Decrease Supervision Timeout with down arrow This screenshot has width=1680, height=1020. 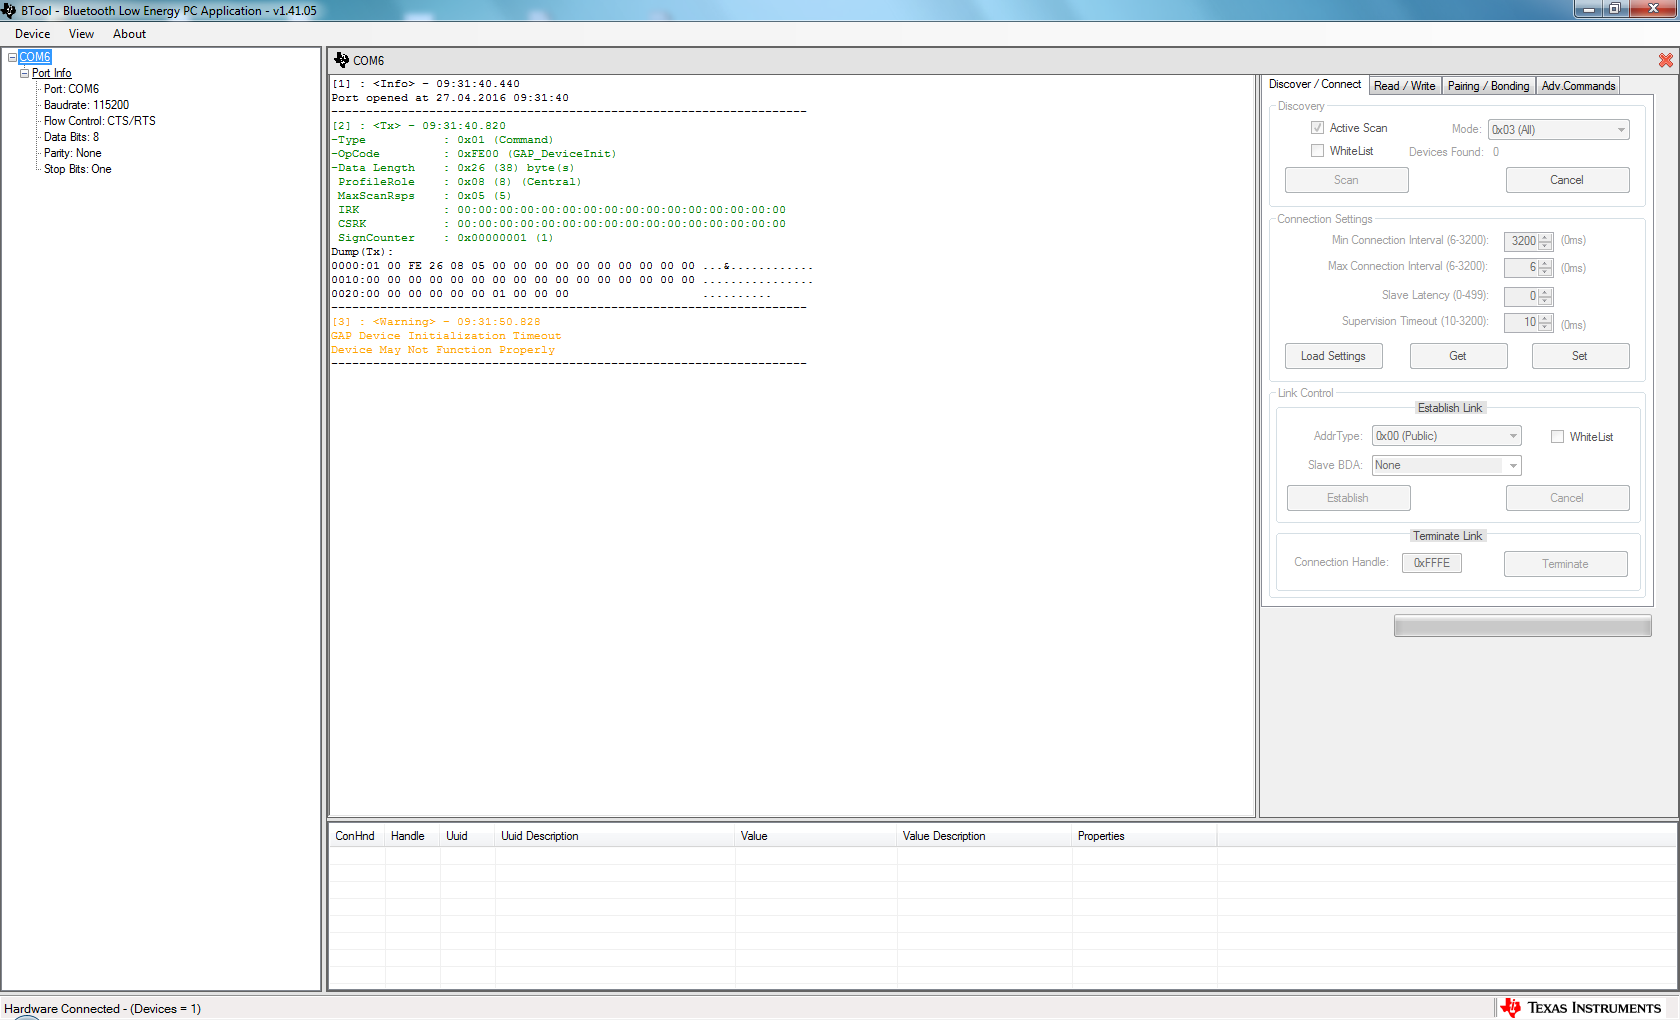click(x=1546, y=327)
